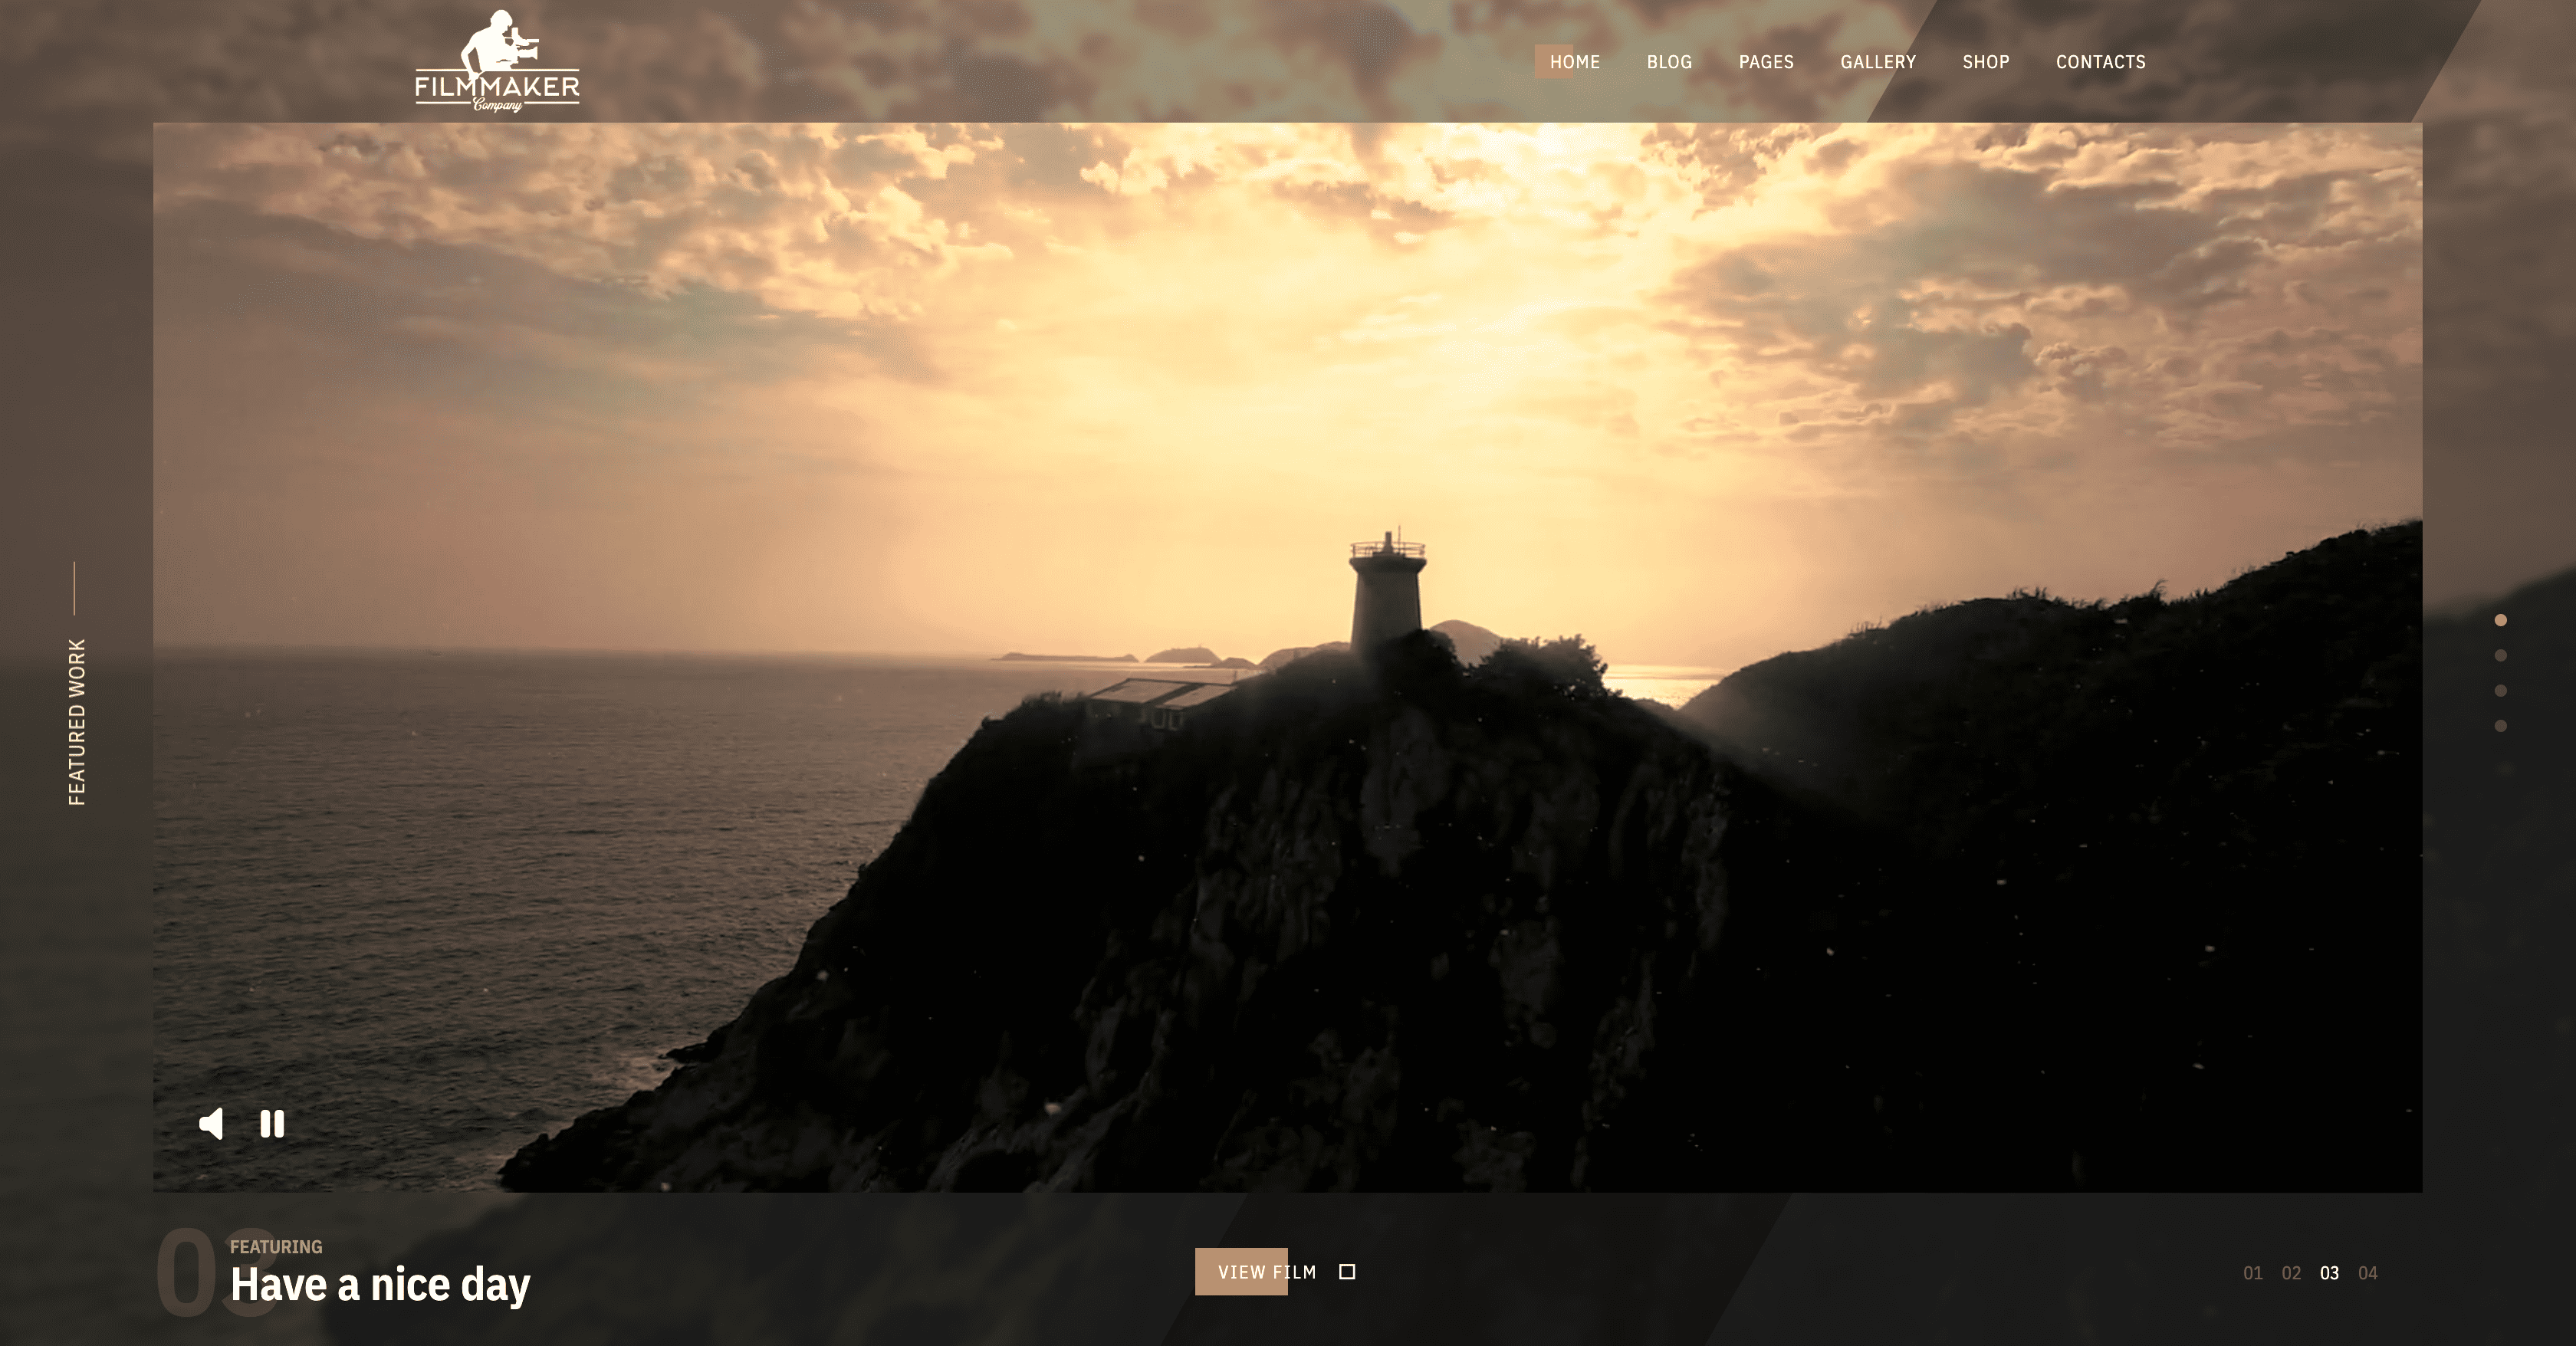Click the square icon beside View Film
This screenshot has height=1346, width=2576.
pos(1347,1272)
